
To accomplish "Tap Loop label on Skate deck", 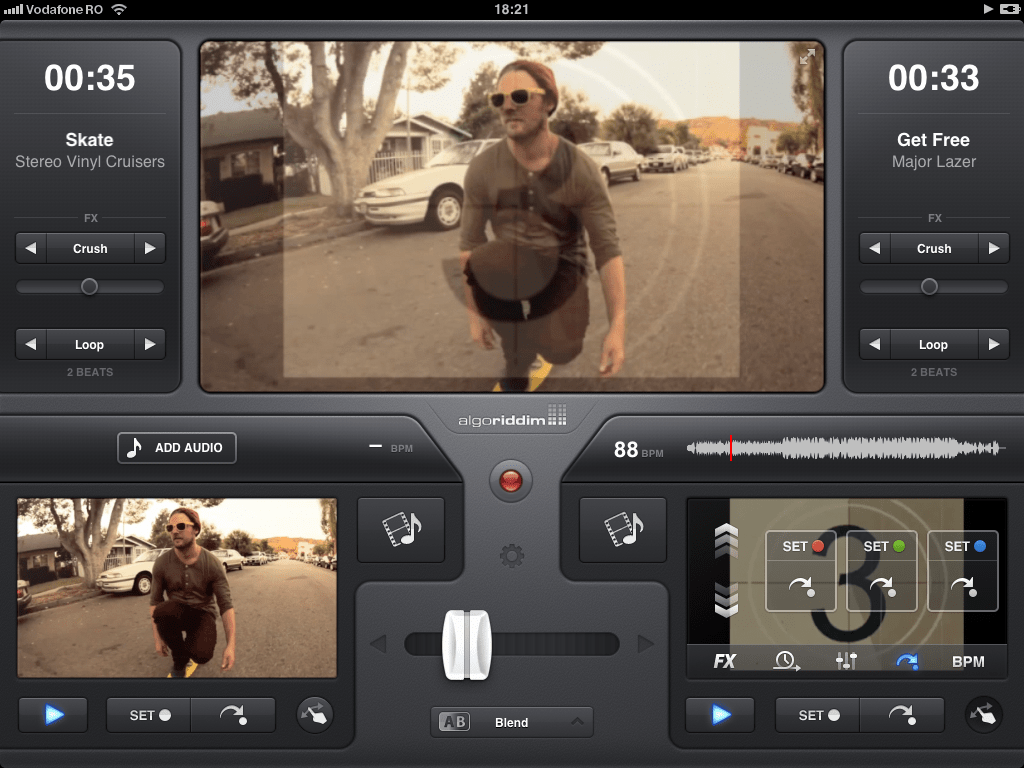I will point(90,344).
